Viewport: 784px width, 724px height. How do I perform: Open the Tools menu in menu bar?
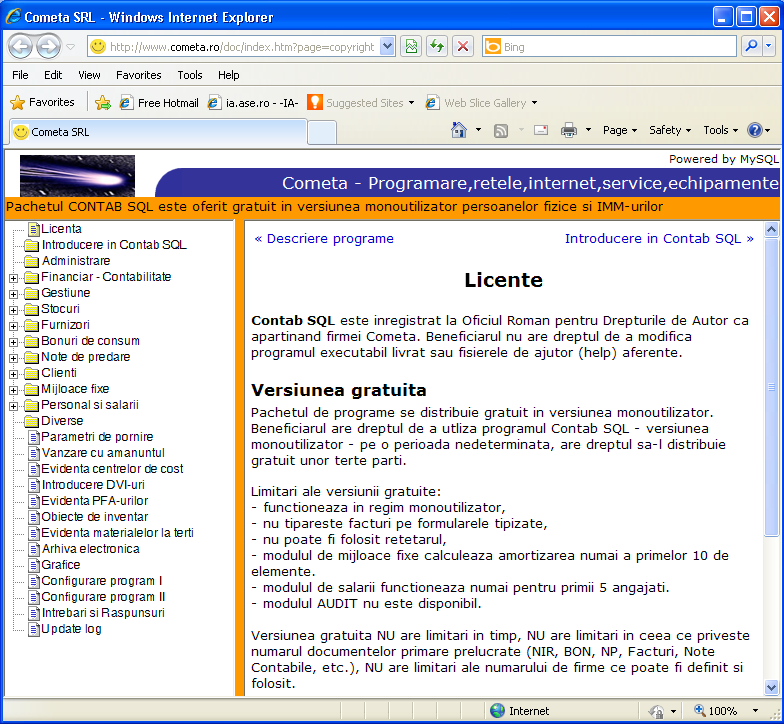click(190, 75)
